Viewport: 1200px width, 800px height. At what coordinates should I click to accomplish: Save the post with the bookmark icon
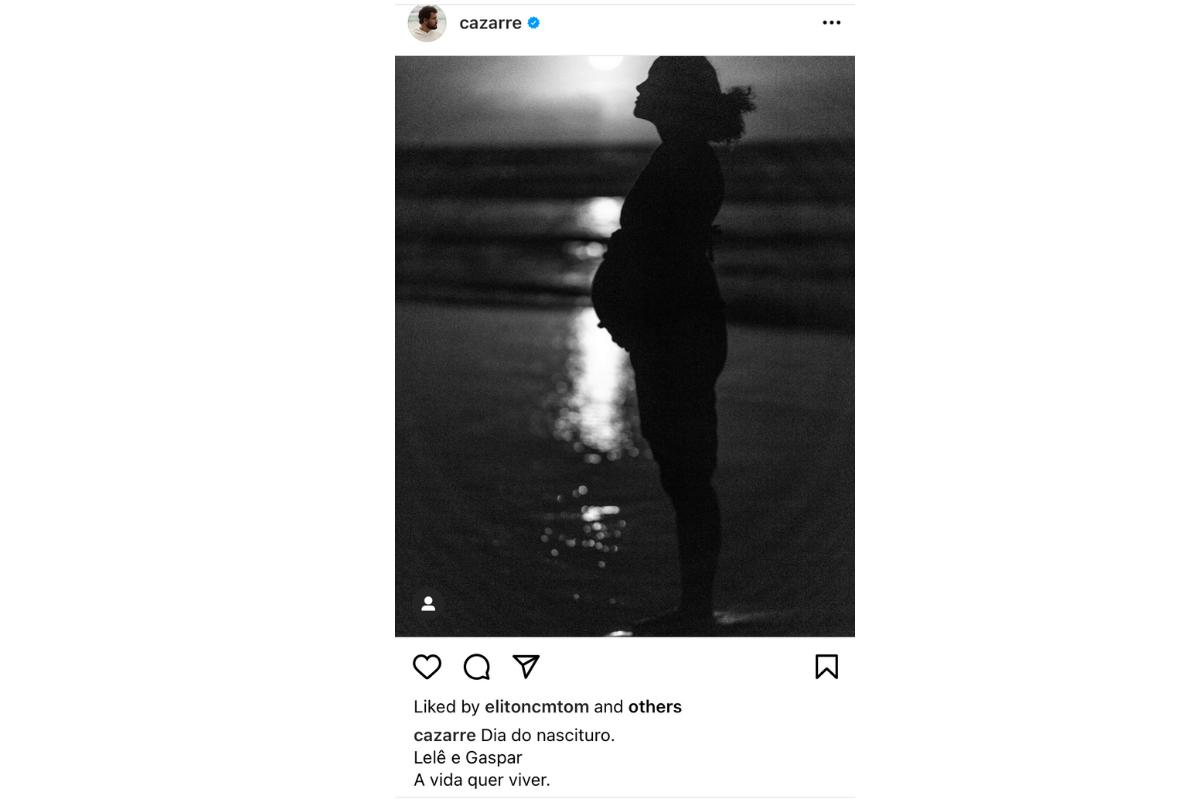click(826, 667)
